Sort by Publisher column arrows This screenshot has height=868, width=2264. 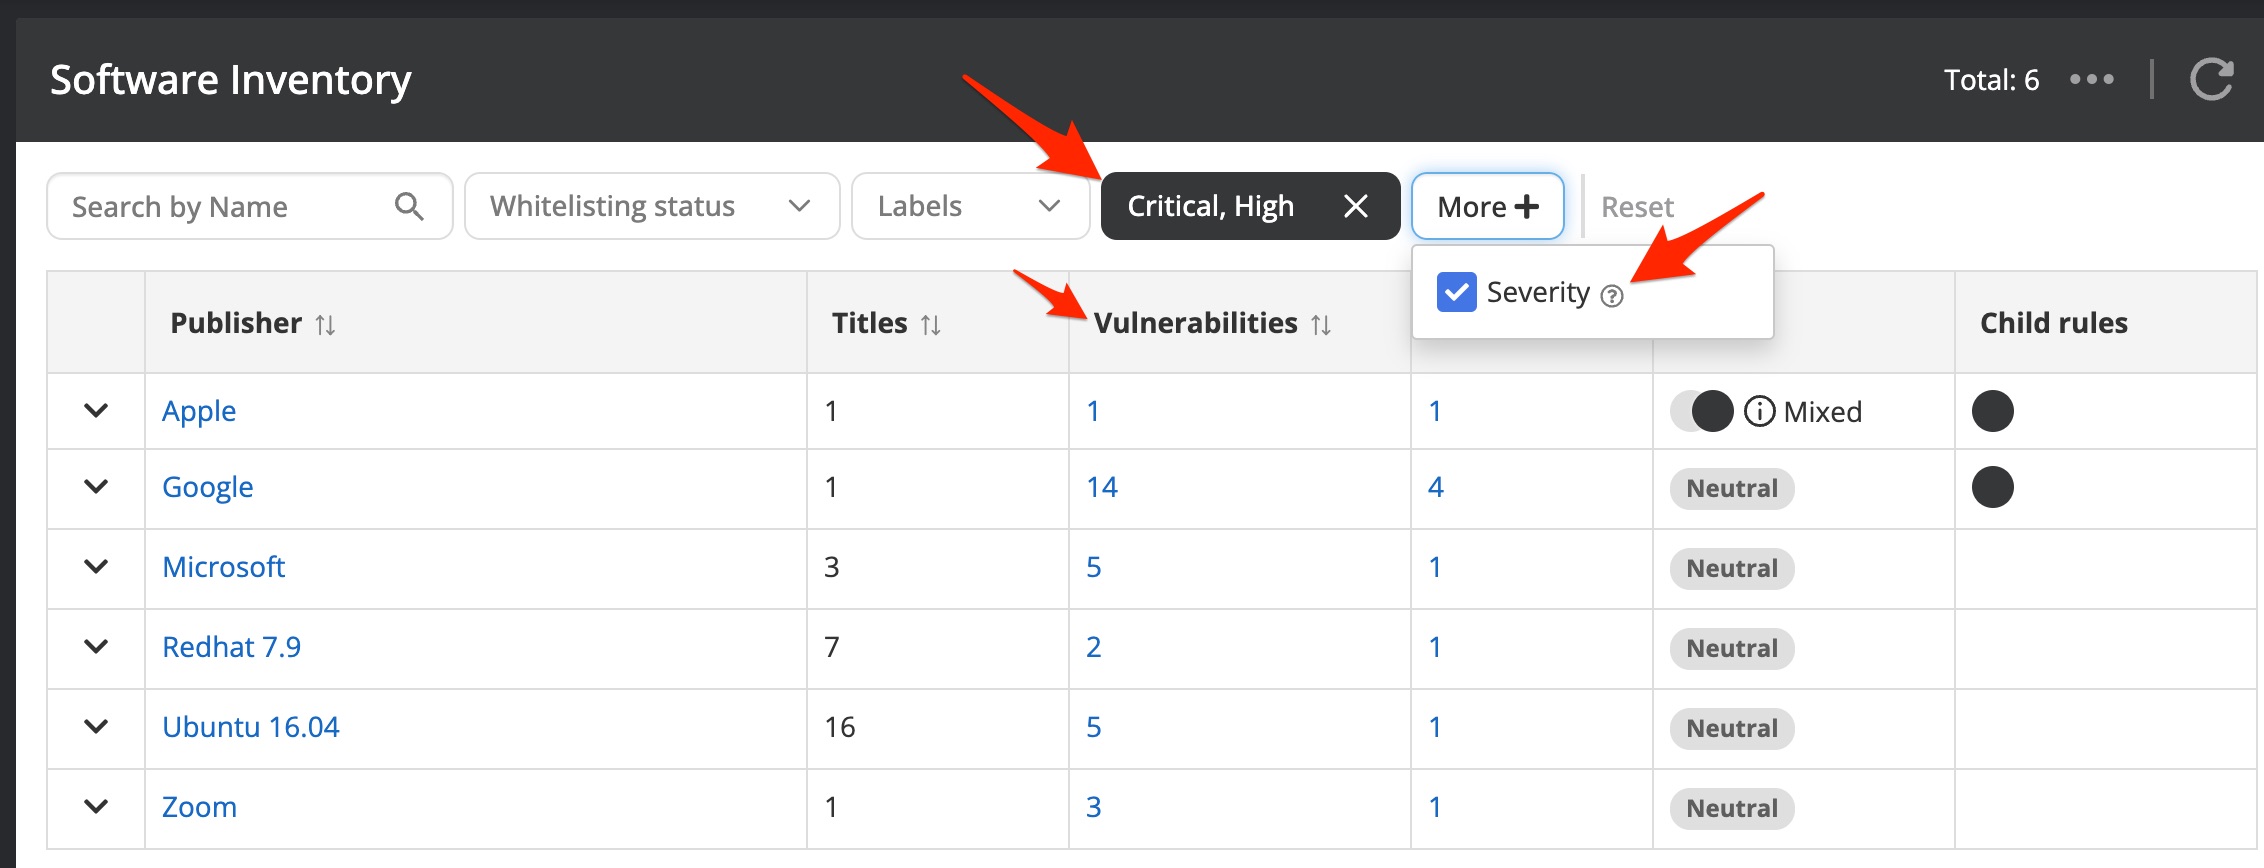[325, 325]
